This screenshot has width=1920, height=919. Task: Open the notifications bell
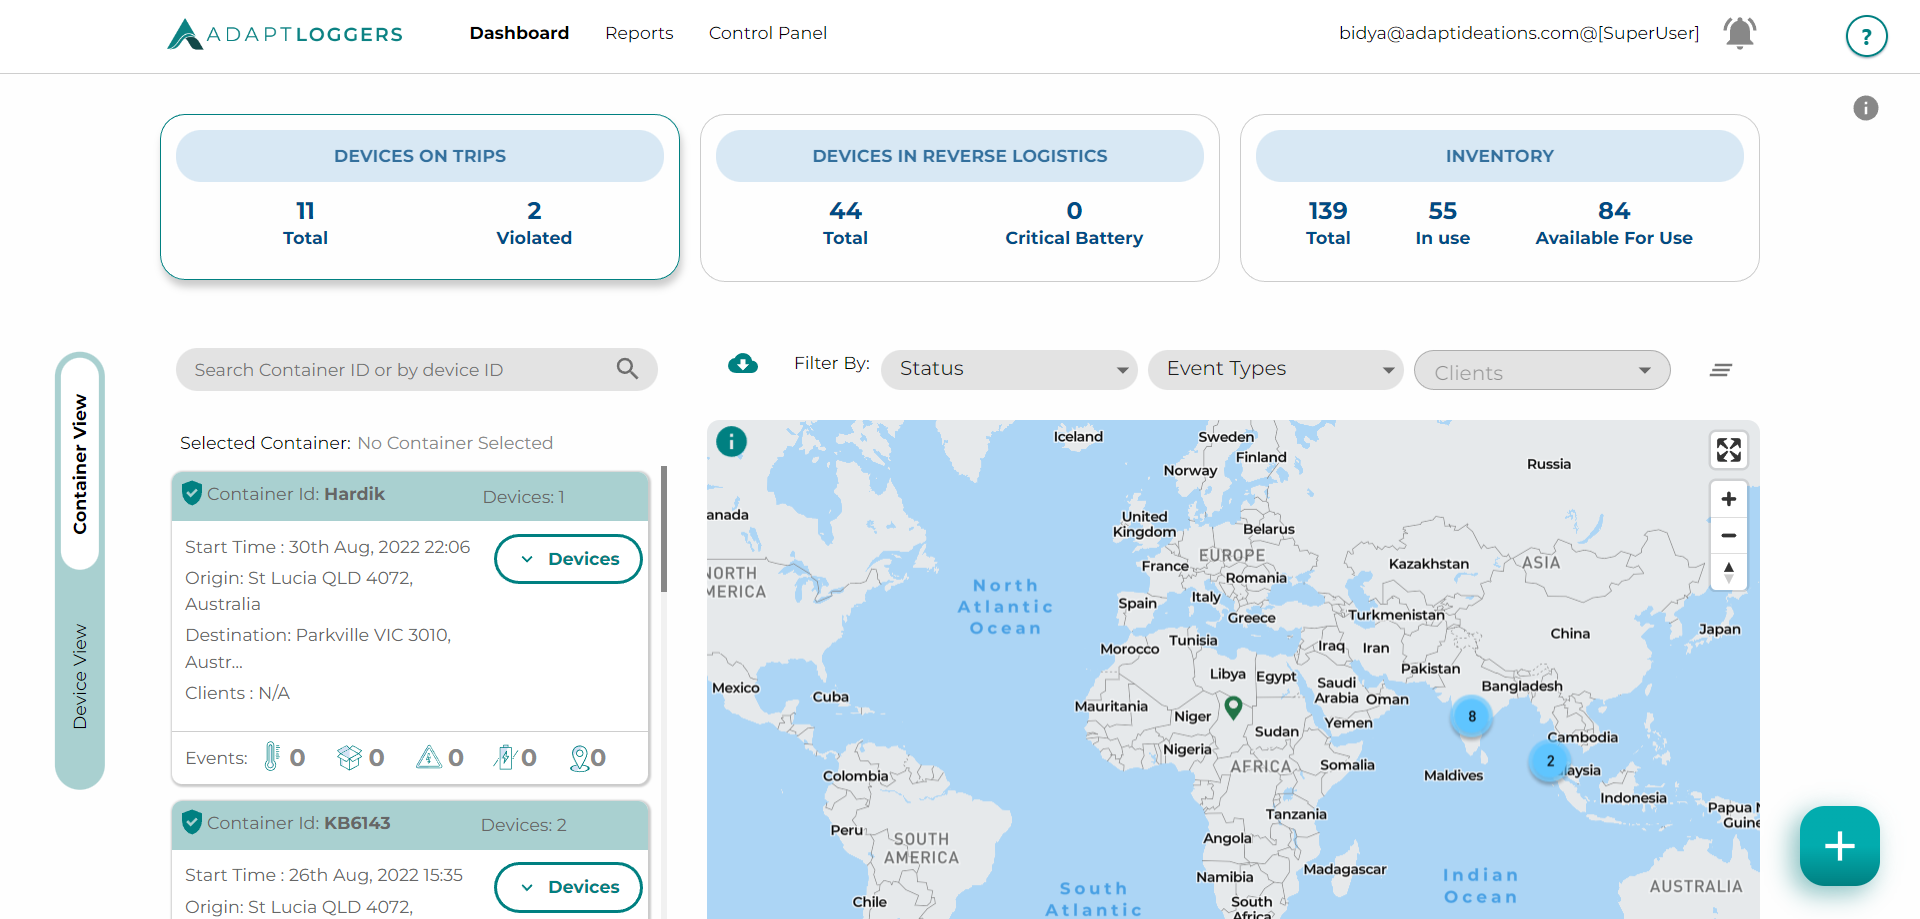1739,33
